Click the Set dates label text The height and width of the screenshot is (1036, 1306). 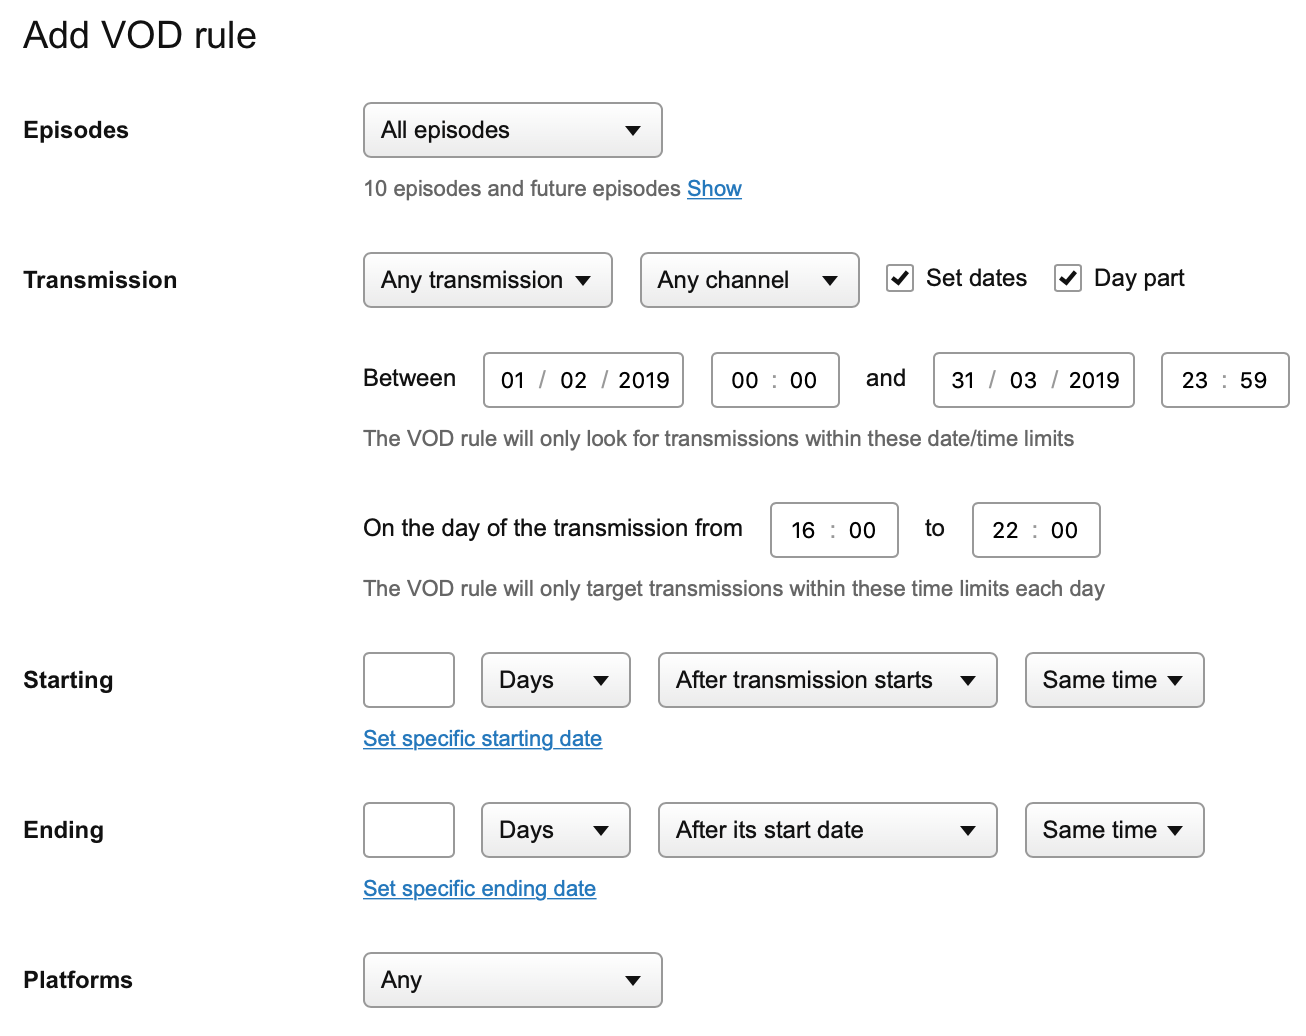(976, 278)
